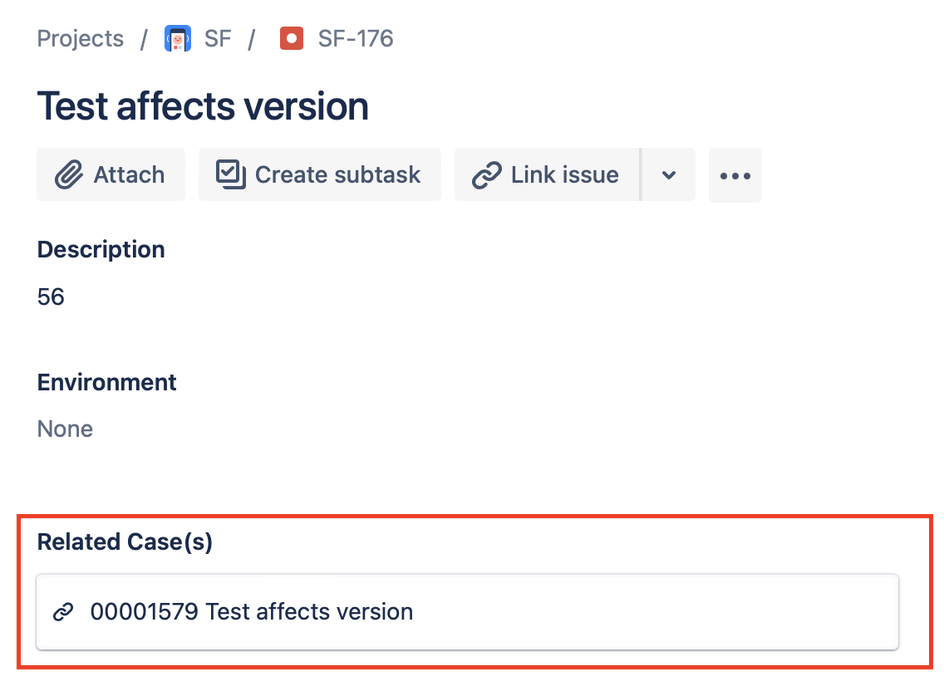The height and width of the screenshot is (691, 944).
Task: Click the Environment value None
Action: [x=65, y=429]
